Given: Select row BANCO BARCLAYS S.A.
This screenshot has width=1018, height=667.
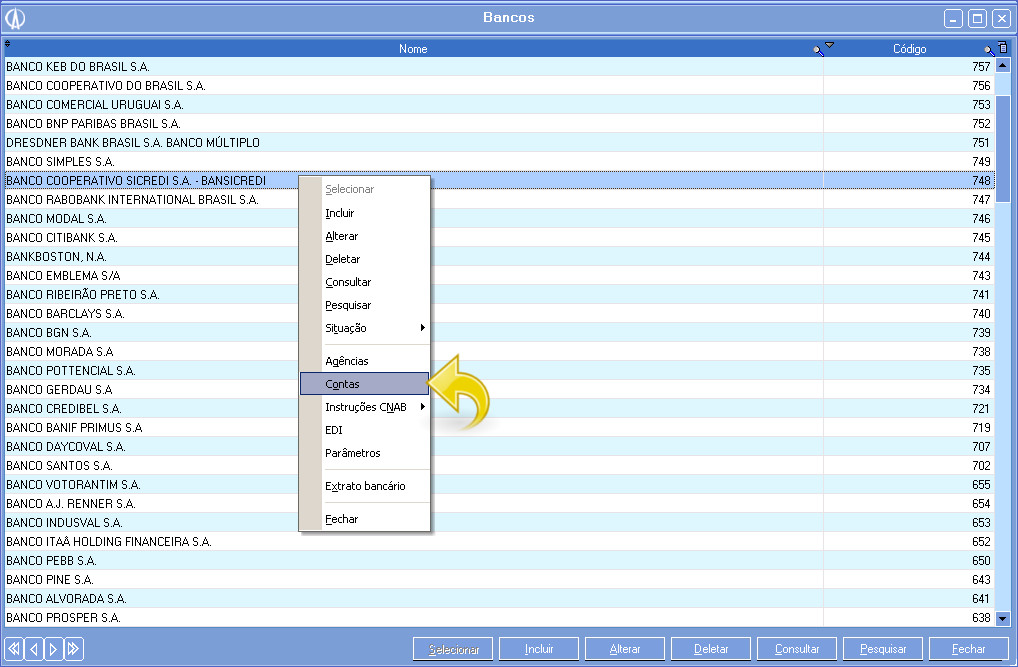Looking at the screenshot, I should pyautogui.click(x=499, y=314).
